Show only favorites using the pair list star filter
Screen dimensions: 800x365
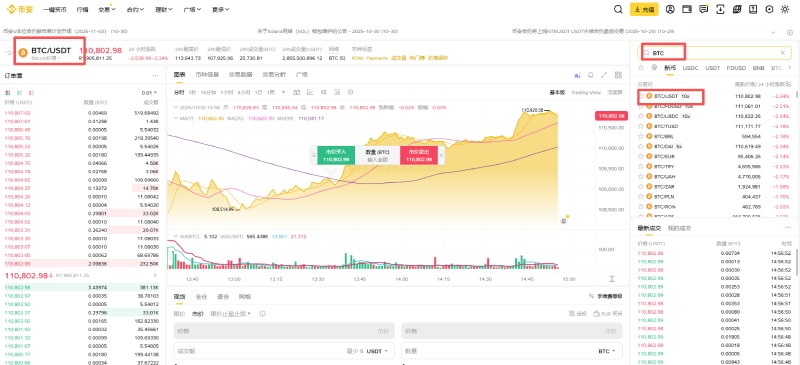coord(641,68)
